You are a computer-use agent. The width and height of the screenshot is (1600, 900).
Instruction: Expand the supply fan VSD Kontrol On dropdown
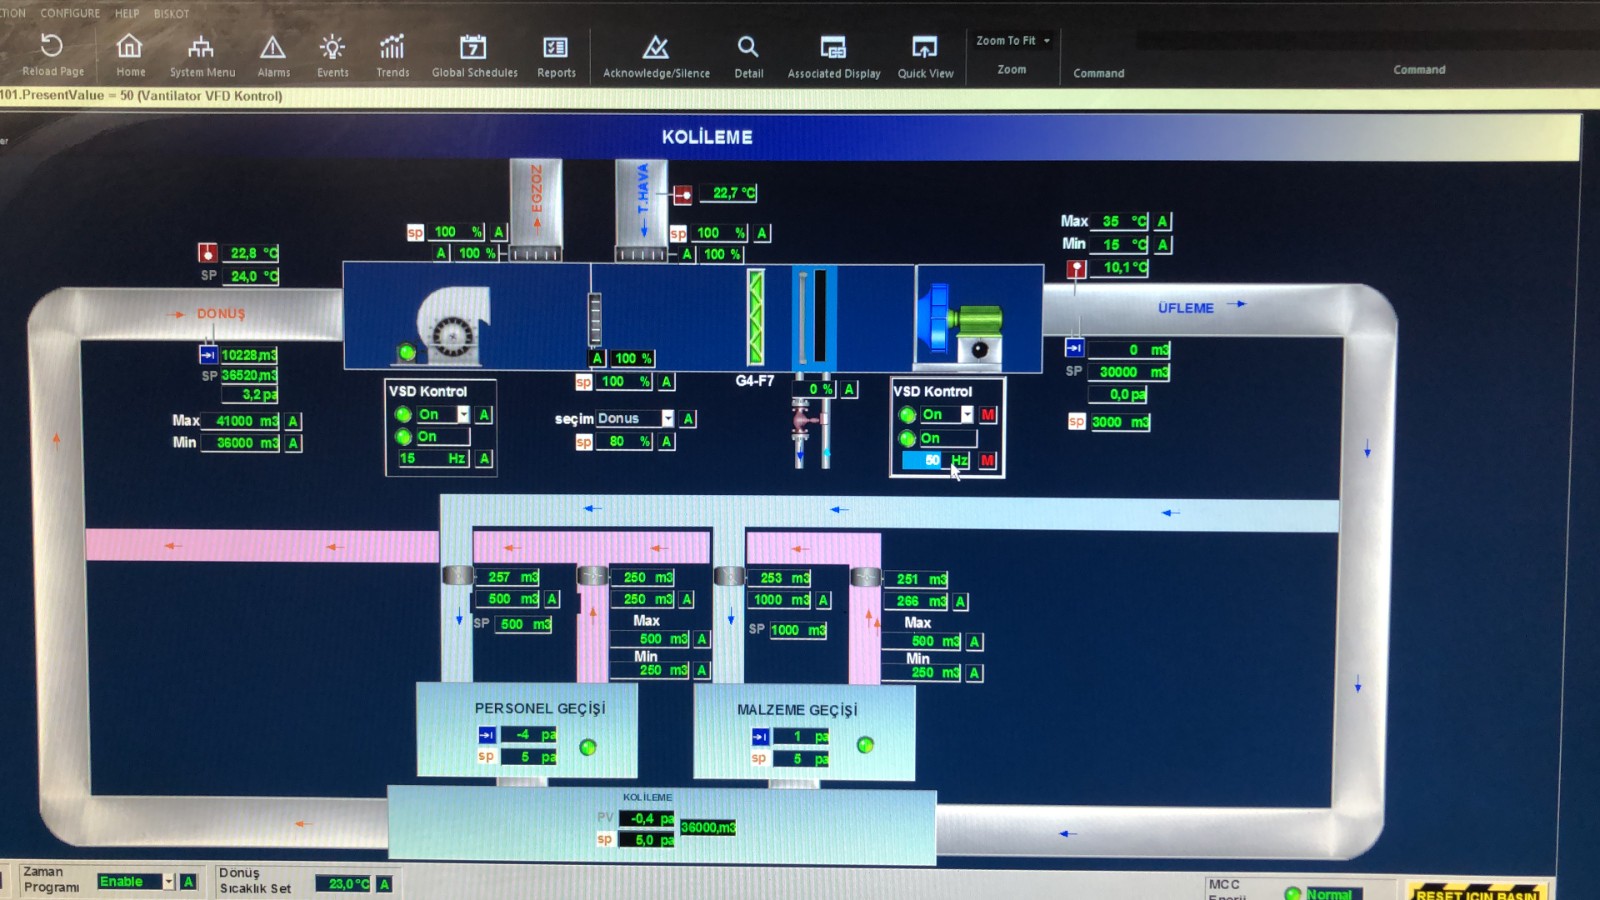[967, 415]
